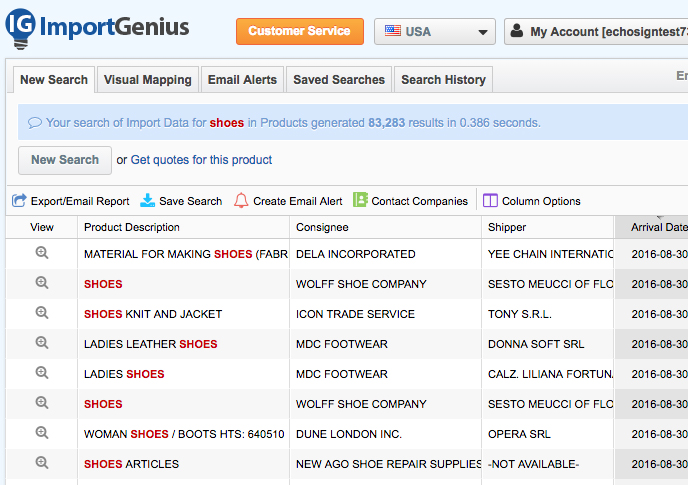The image size is (688, 485).
Task: Open view magnifier for TONY S.R.L. row
Action: (x=42, y=313)
